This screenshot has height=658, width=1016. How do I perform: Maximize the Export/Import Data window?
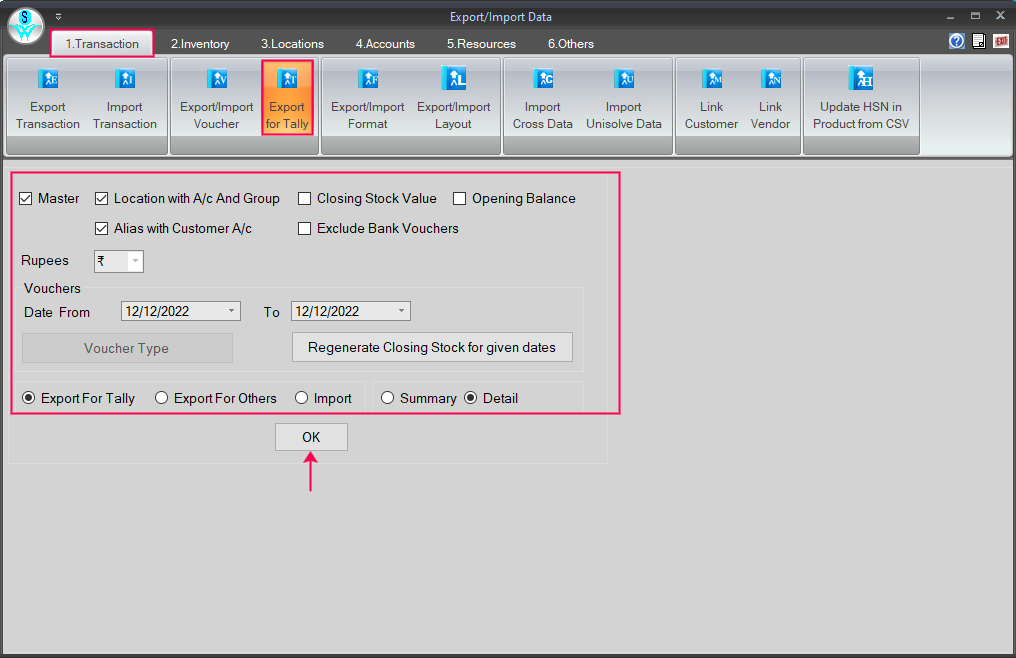click(x=975, y=16)
